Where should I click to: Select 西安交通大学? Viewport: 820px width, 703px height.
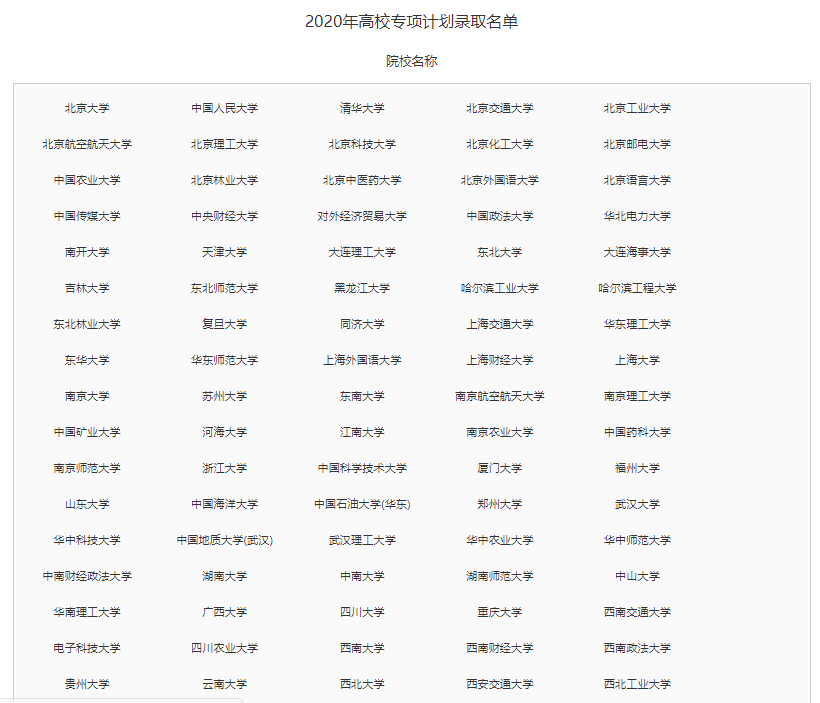(x=499, y=684)
